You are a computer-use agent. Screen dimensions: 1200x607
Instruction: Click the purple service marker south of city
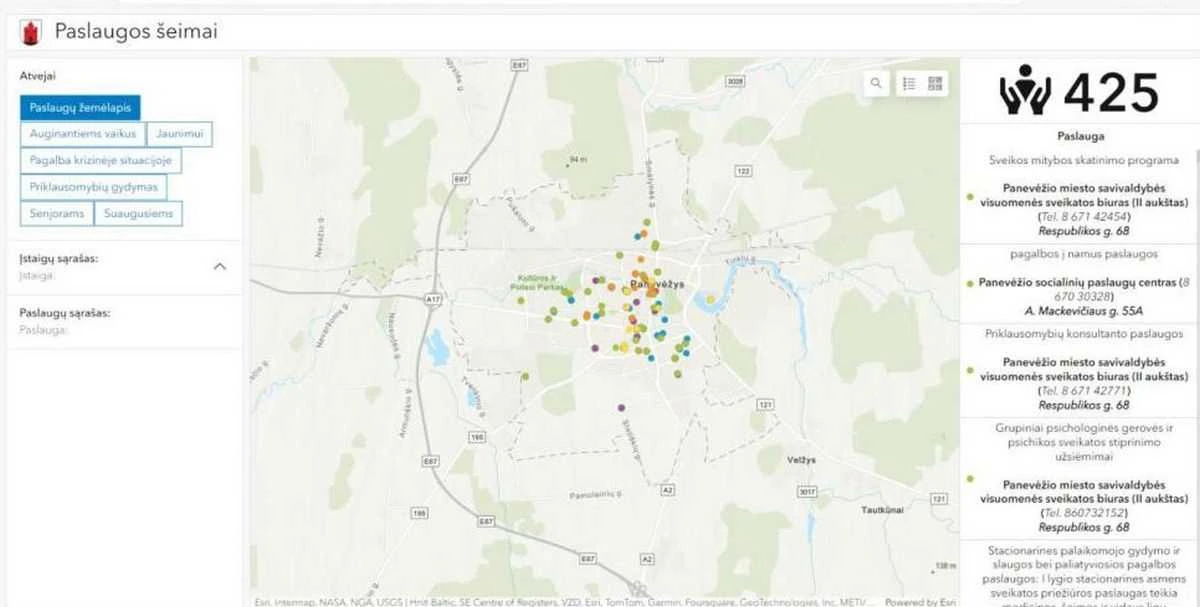point(622,408)
